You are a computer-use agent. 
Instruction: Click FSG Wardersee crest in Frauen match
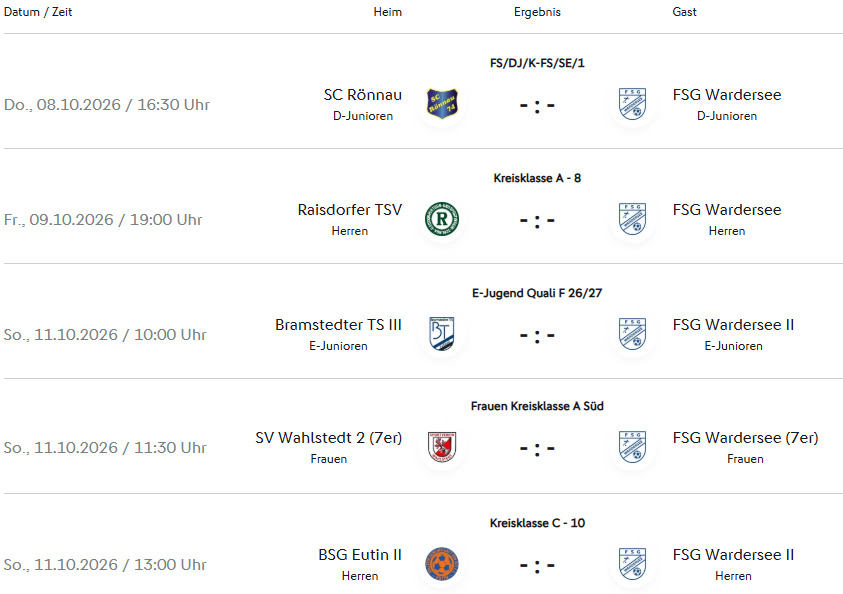click(632, 447)
